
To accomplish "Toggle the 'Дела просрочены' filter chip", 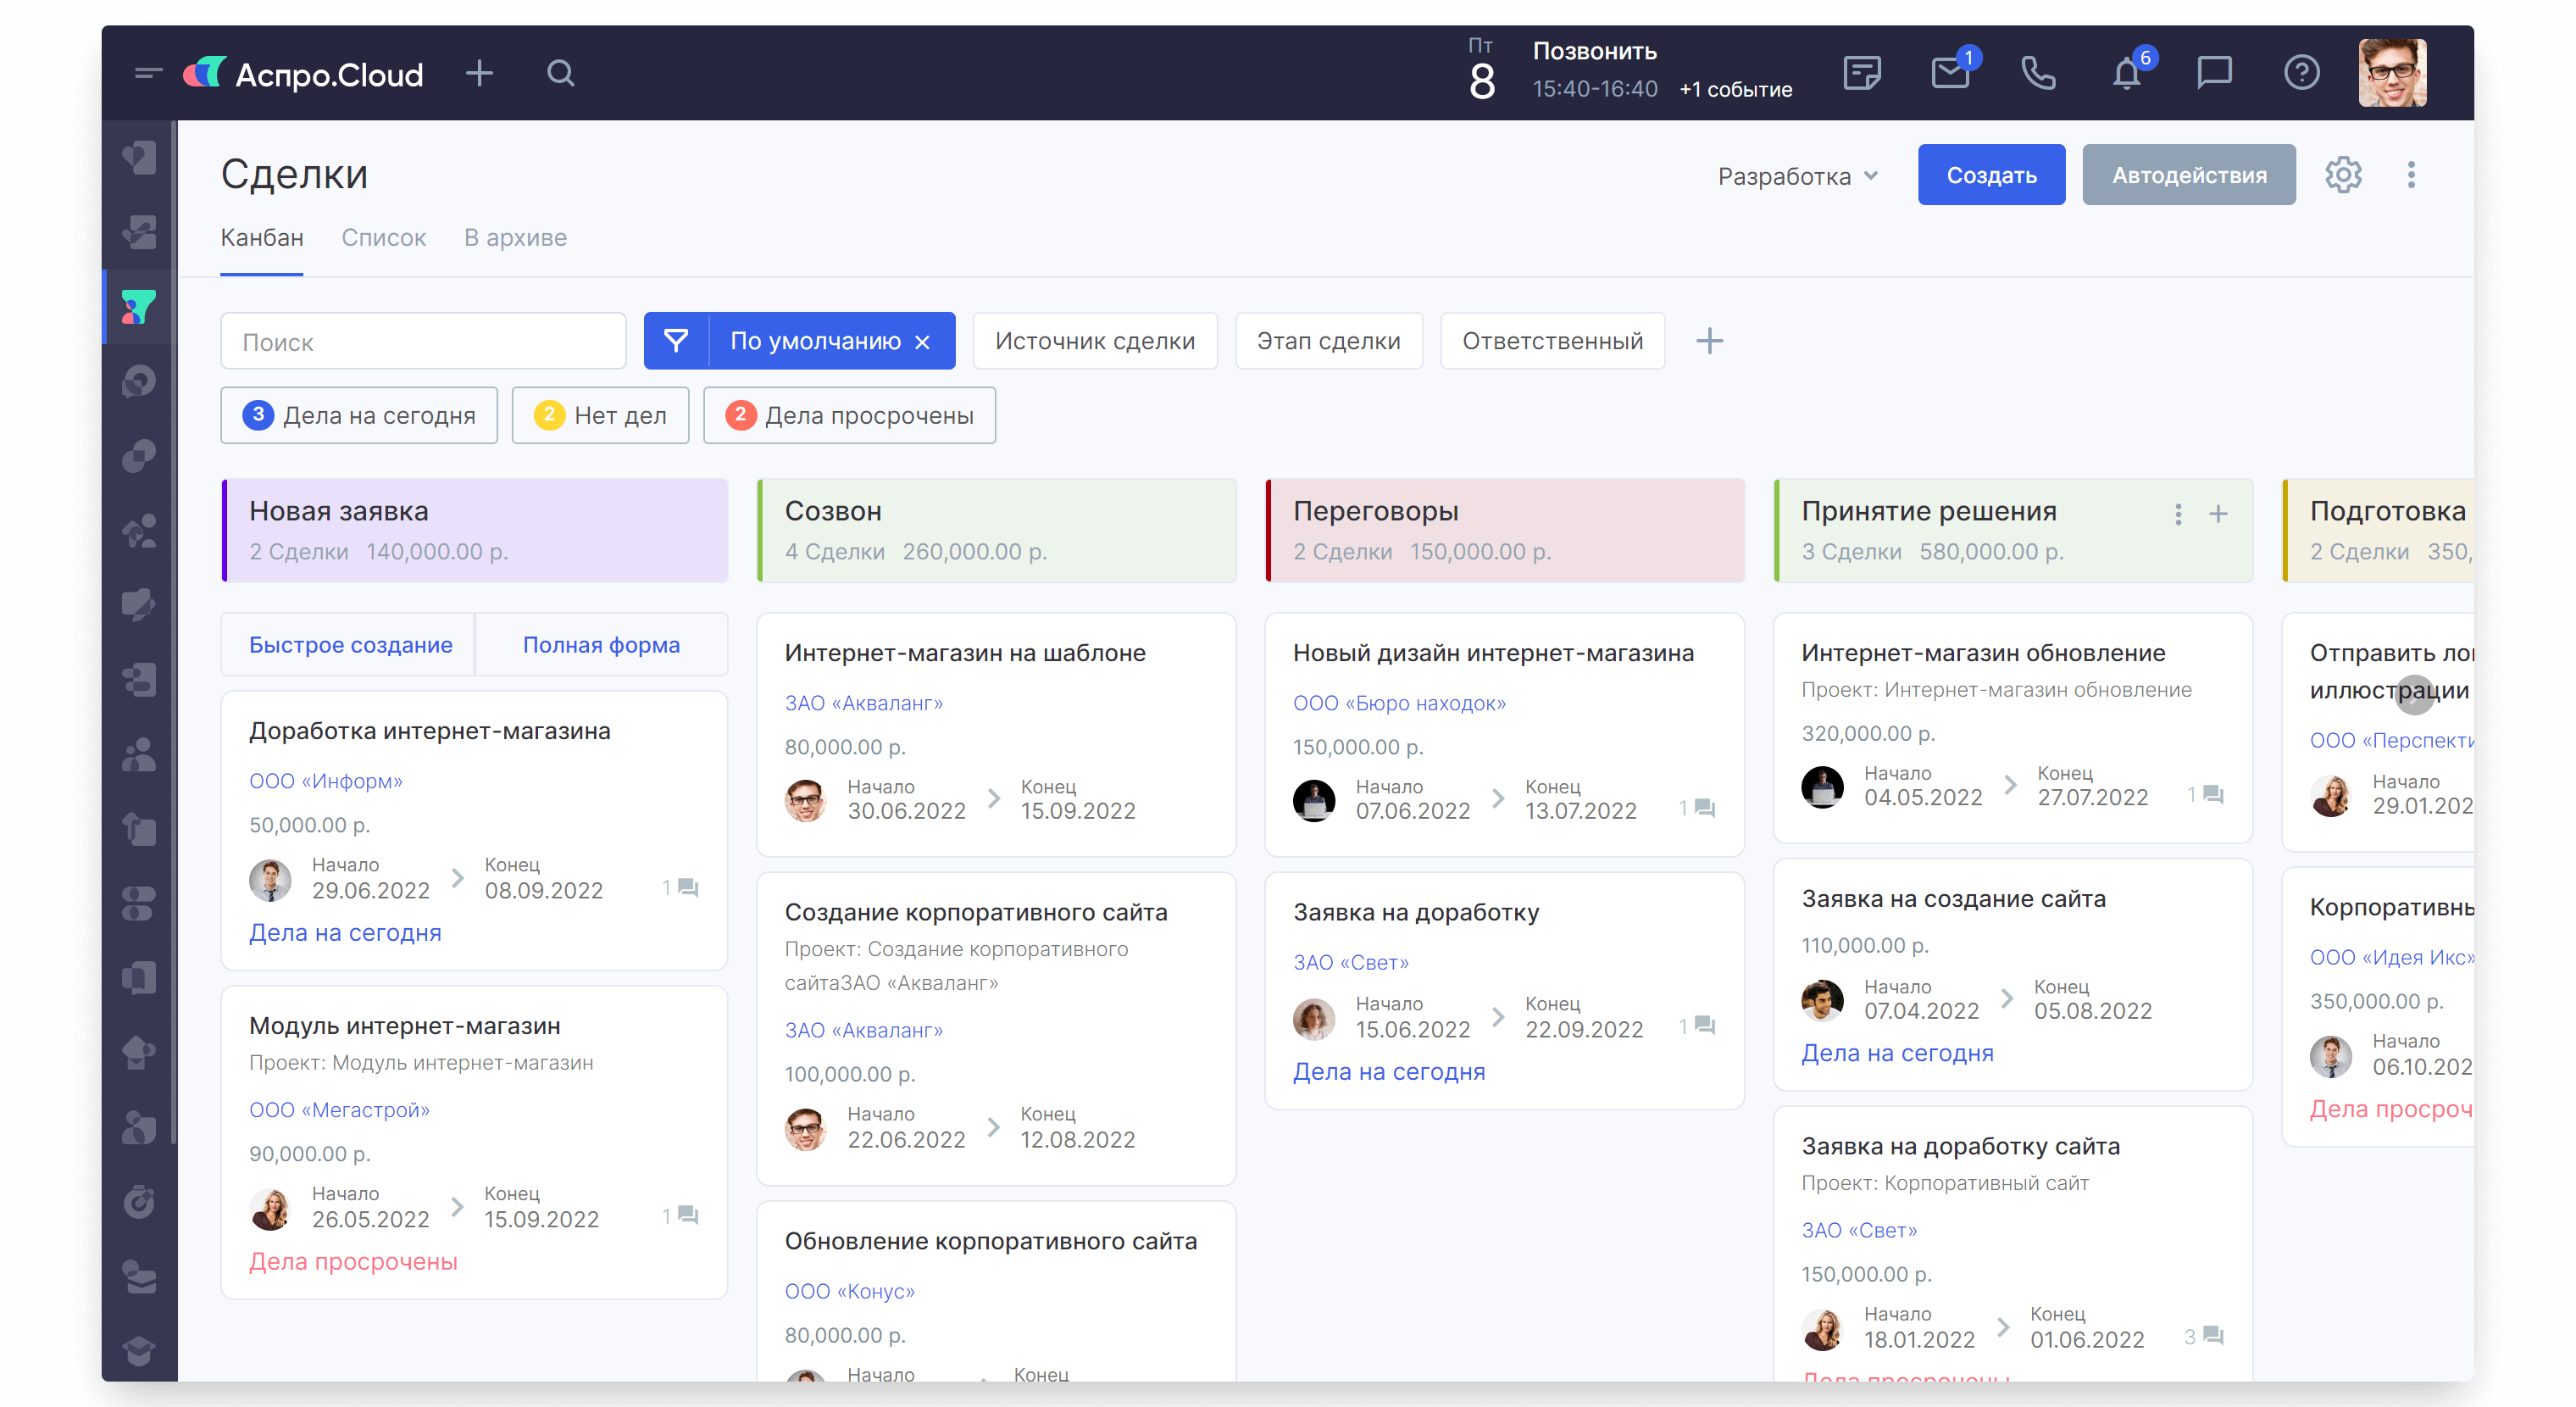I will click(x=849, y=415).
